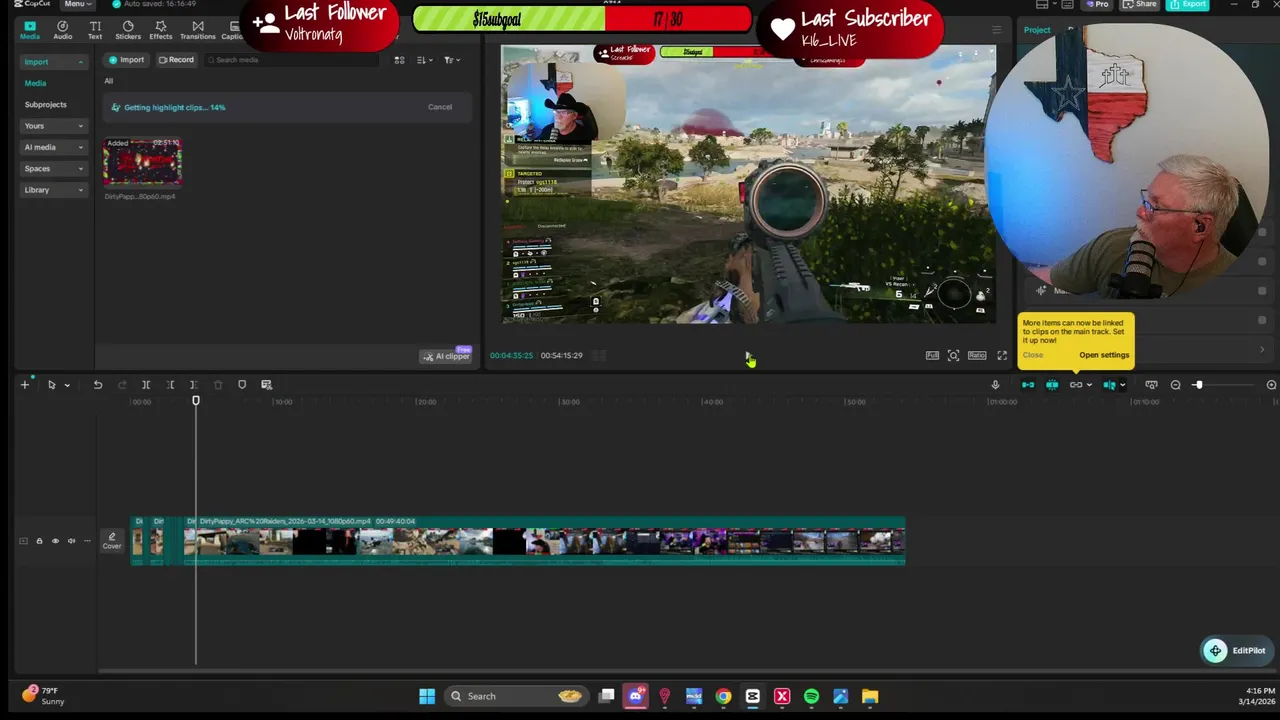The image size is (1280, 720).
Task: Click the All media filter label
Action: click(x=109, y=81)
